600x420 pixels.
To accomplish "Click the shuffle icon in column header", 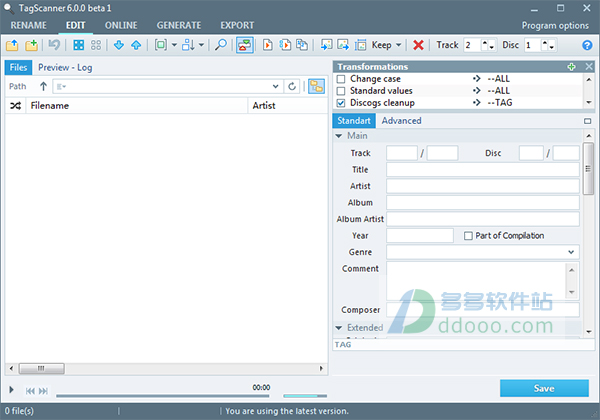I will (15, 106).
